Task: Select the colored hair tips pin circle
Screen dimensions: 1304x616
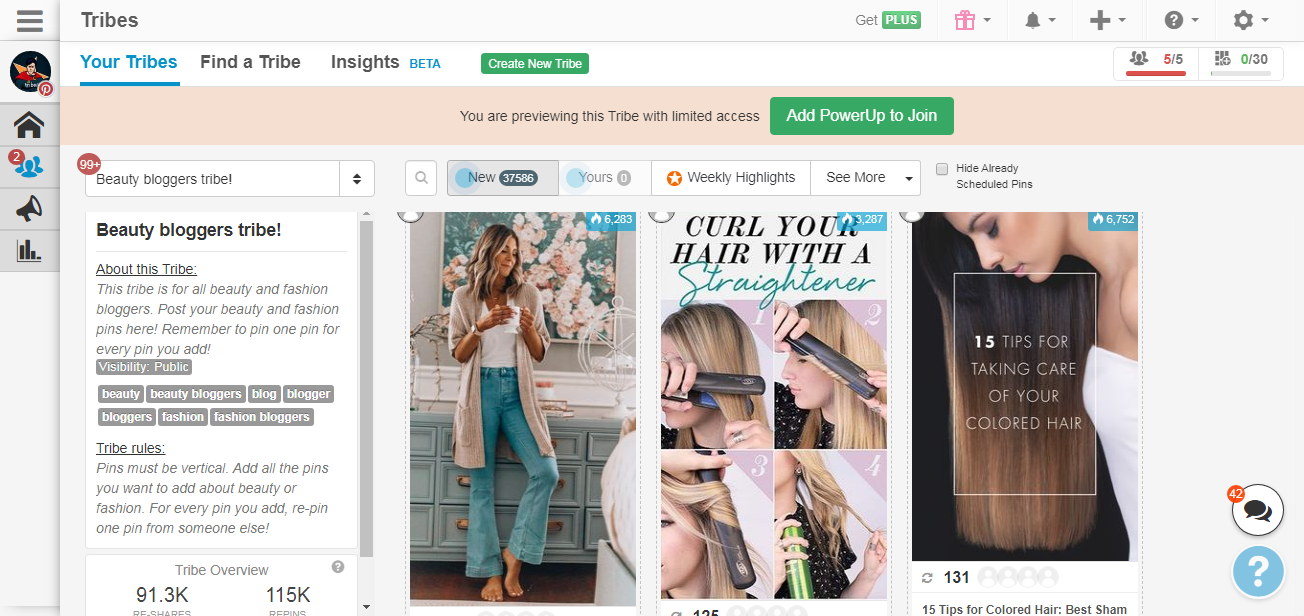Action: click(x=911, y=213)
